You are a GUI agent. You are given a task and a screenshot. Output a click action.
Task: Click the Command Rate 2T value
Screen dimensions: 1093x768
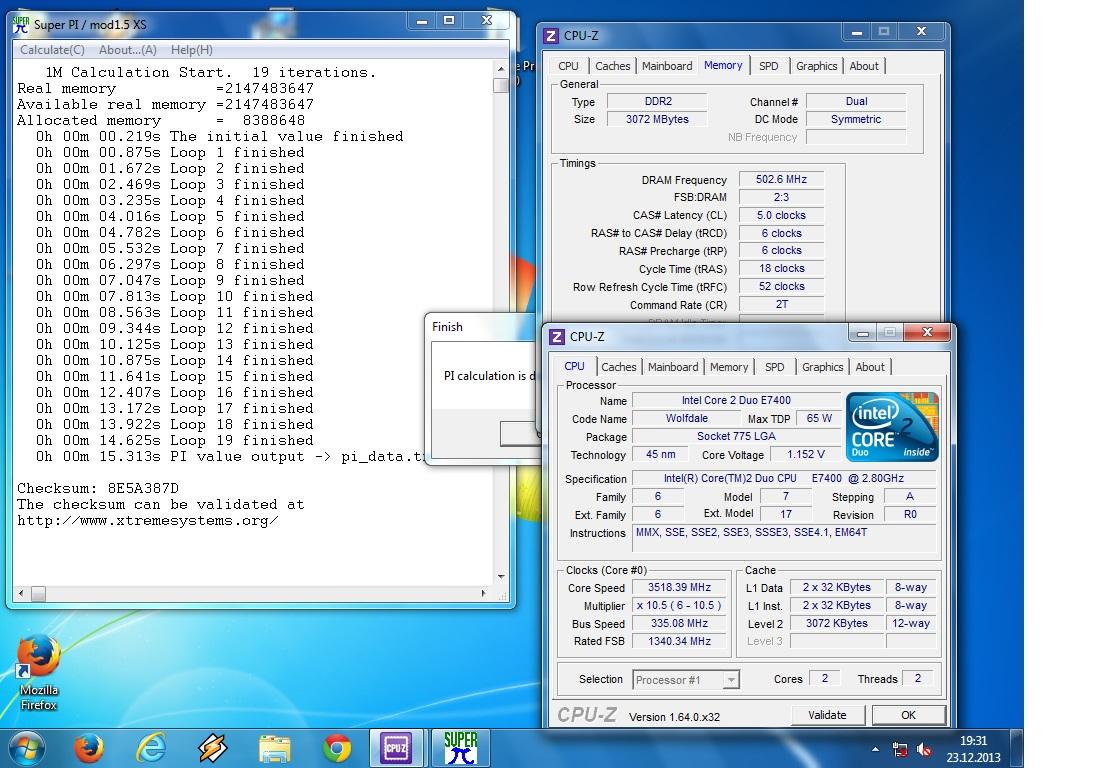coord(781,305)
